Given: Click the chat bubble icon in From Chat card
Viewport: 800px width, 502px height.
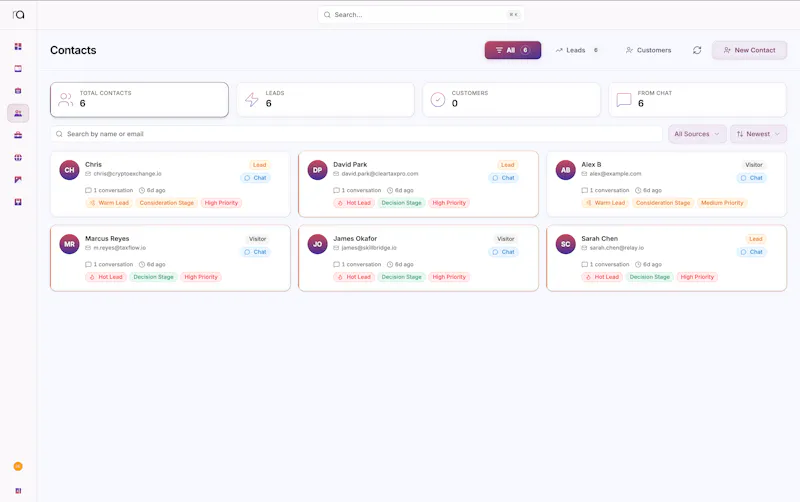Looking at the screenshot, I should pos(624,99).
